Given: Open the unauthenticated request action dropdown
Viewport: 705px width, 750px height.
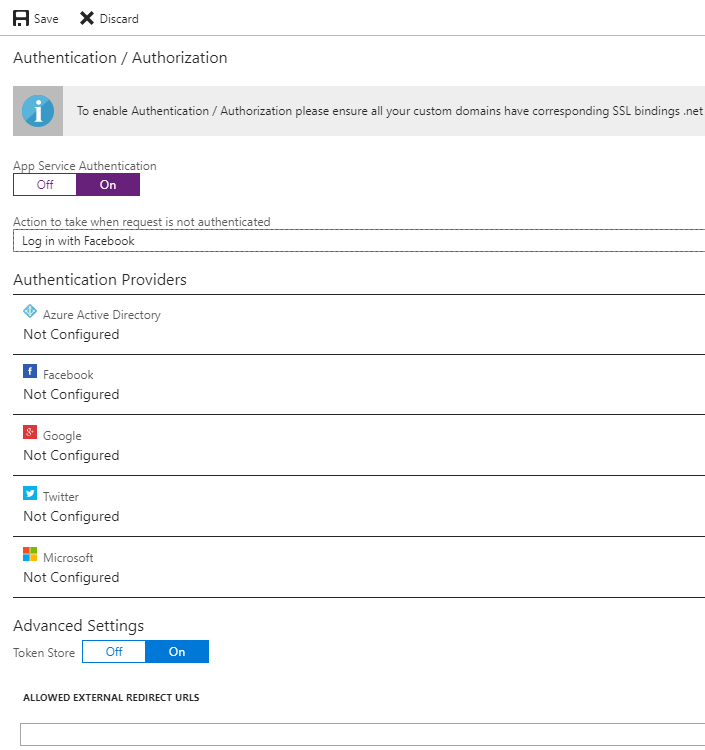Looking at the screenshot, I should click(x=359, y=241).
